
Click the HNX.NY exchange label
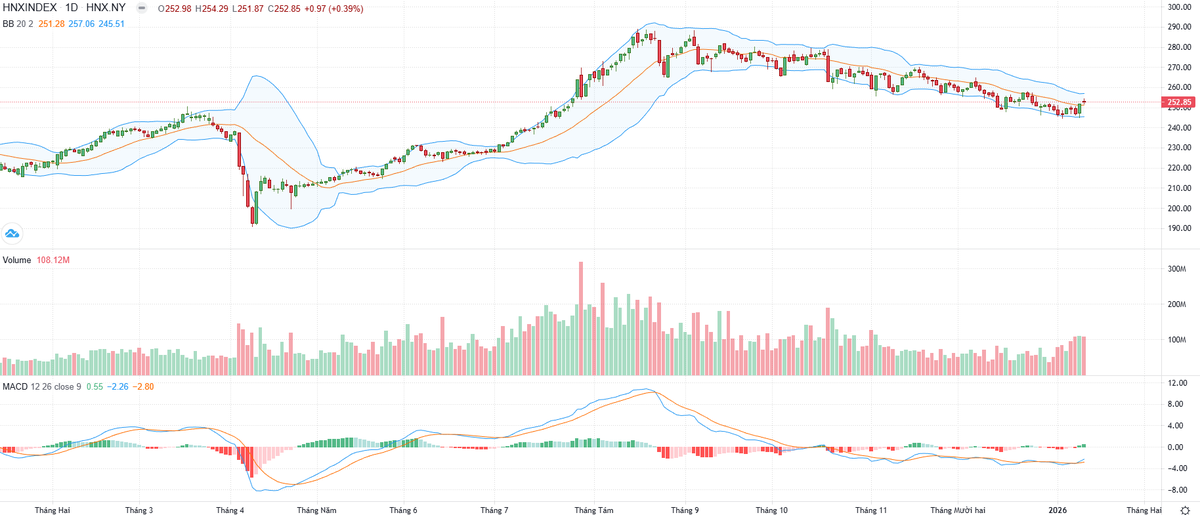click(106, 8)
